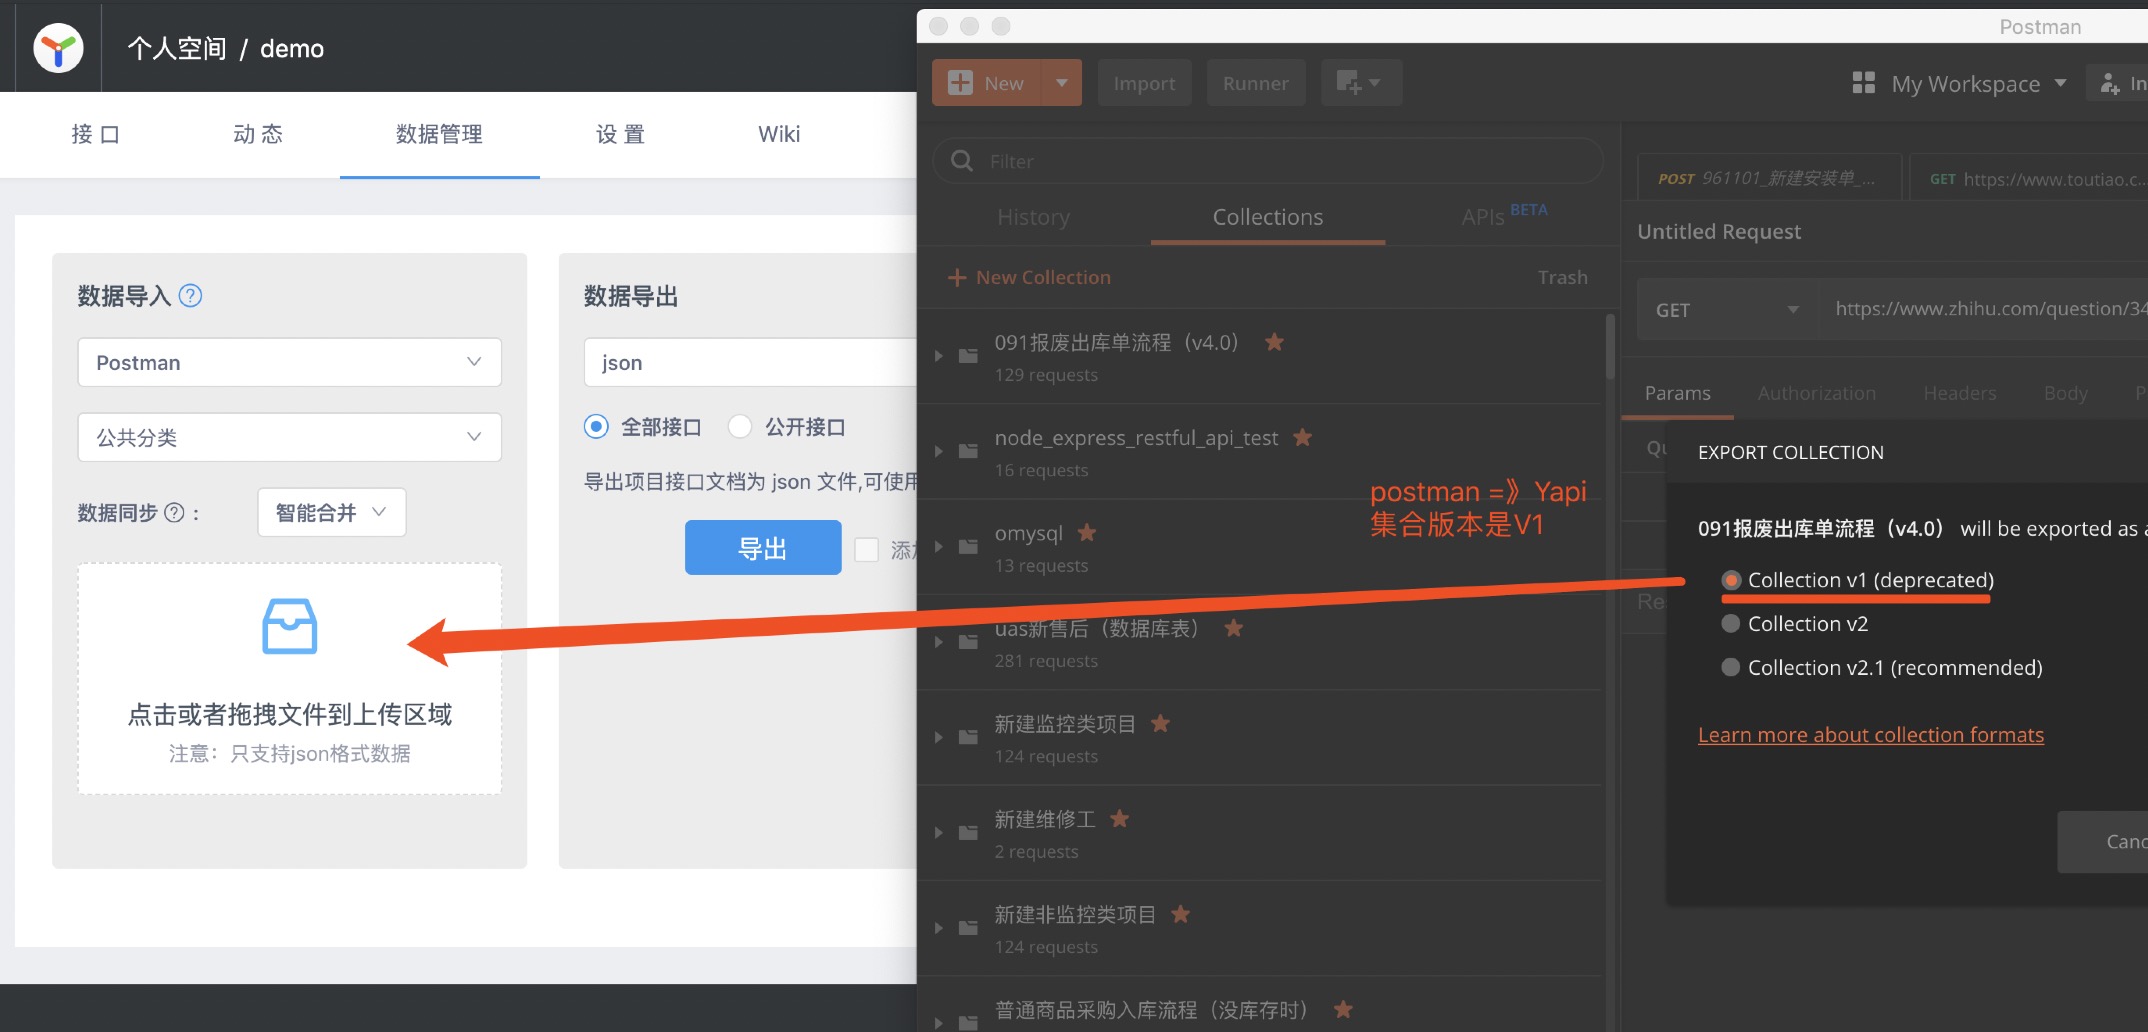Screen dimensions: 2148x1032
Task: Click folder icon of omysql collection
Action: [968, 547]
